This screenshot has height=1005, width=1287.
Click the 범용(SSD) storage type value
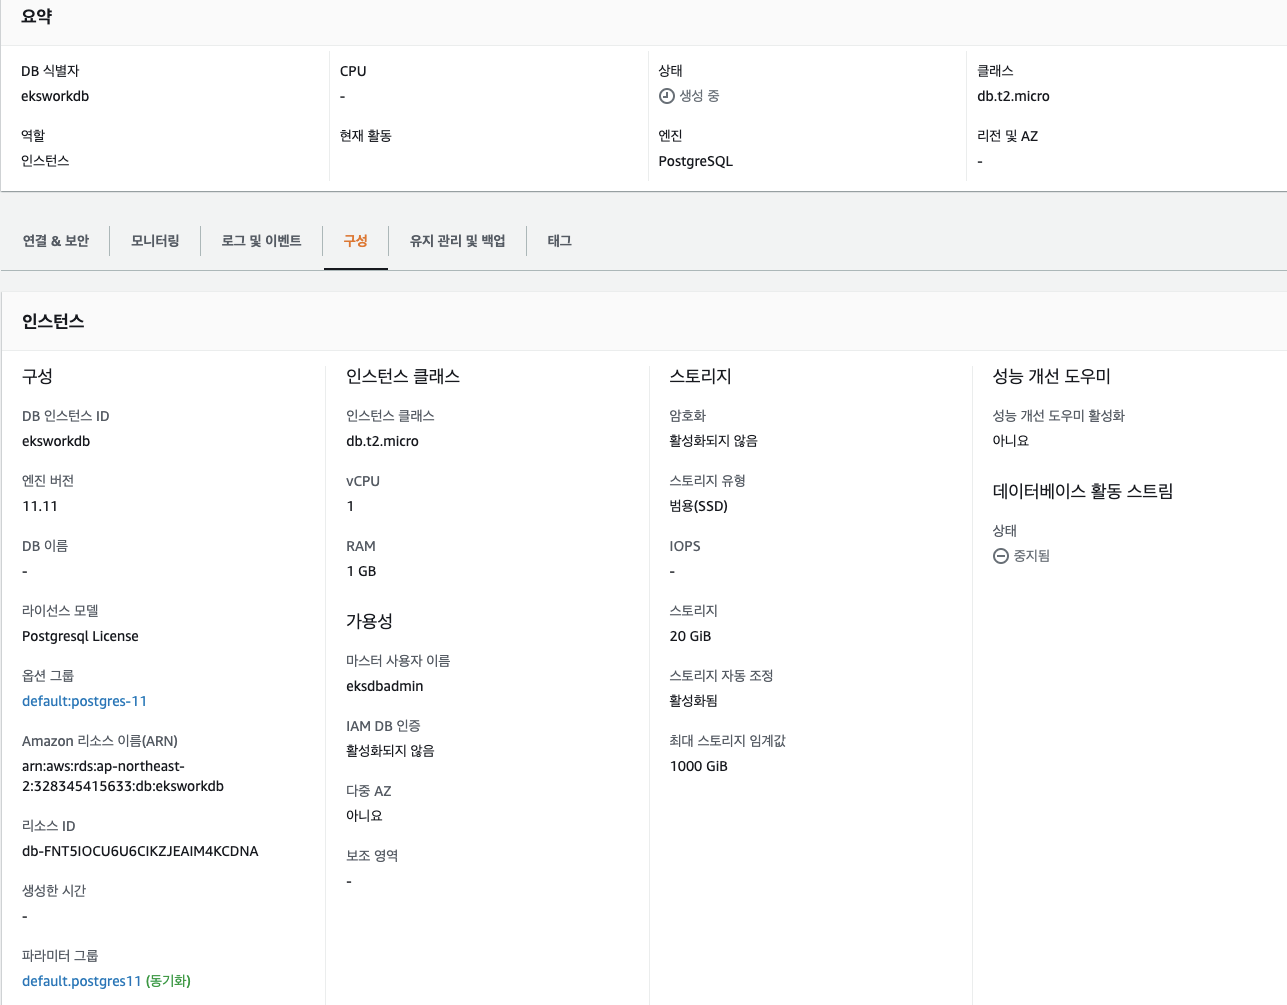698,506
